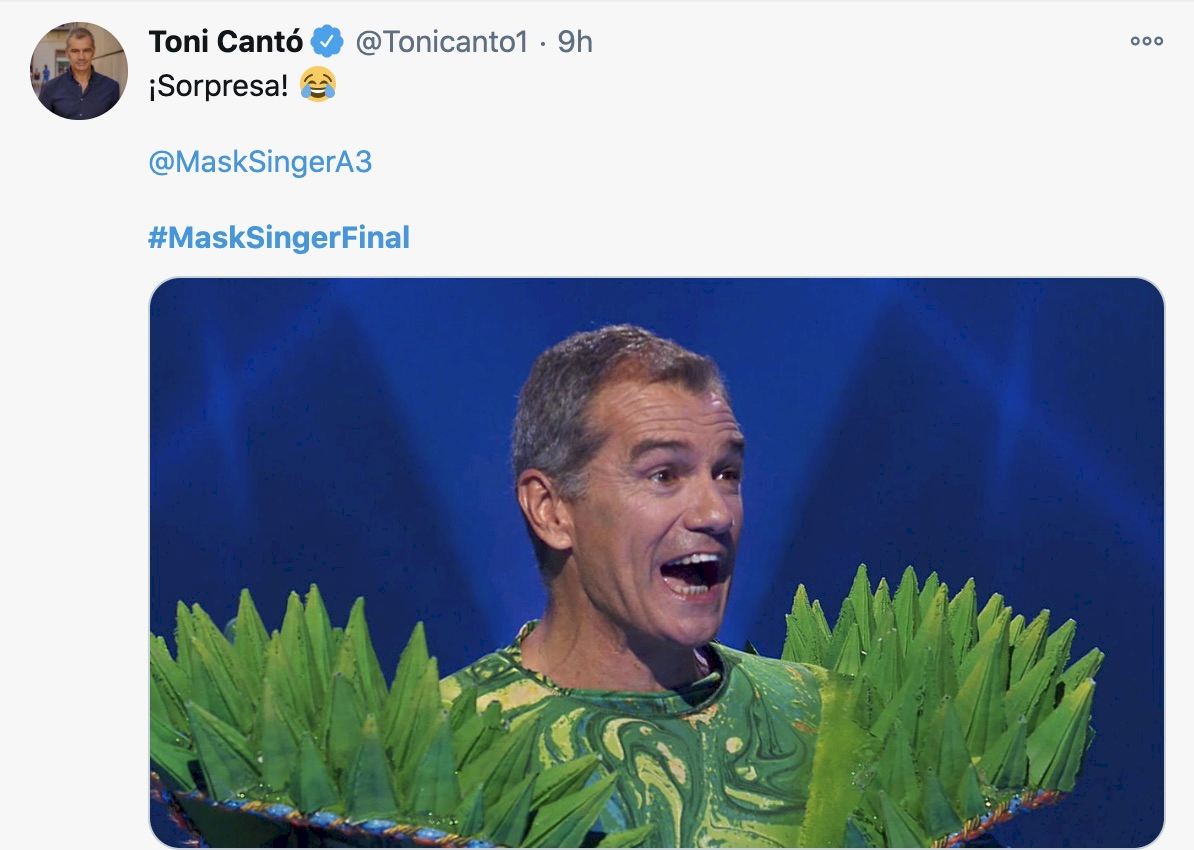
Task: Open the author's round profile picture
Action: [x=79, y=71]
